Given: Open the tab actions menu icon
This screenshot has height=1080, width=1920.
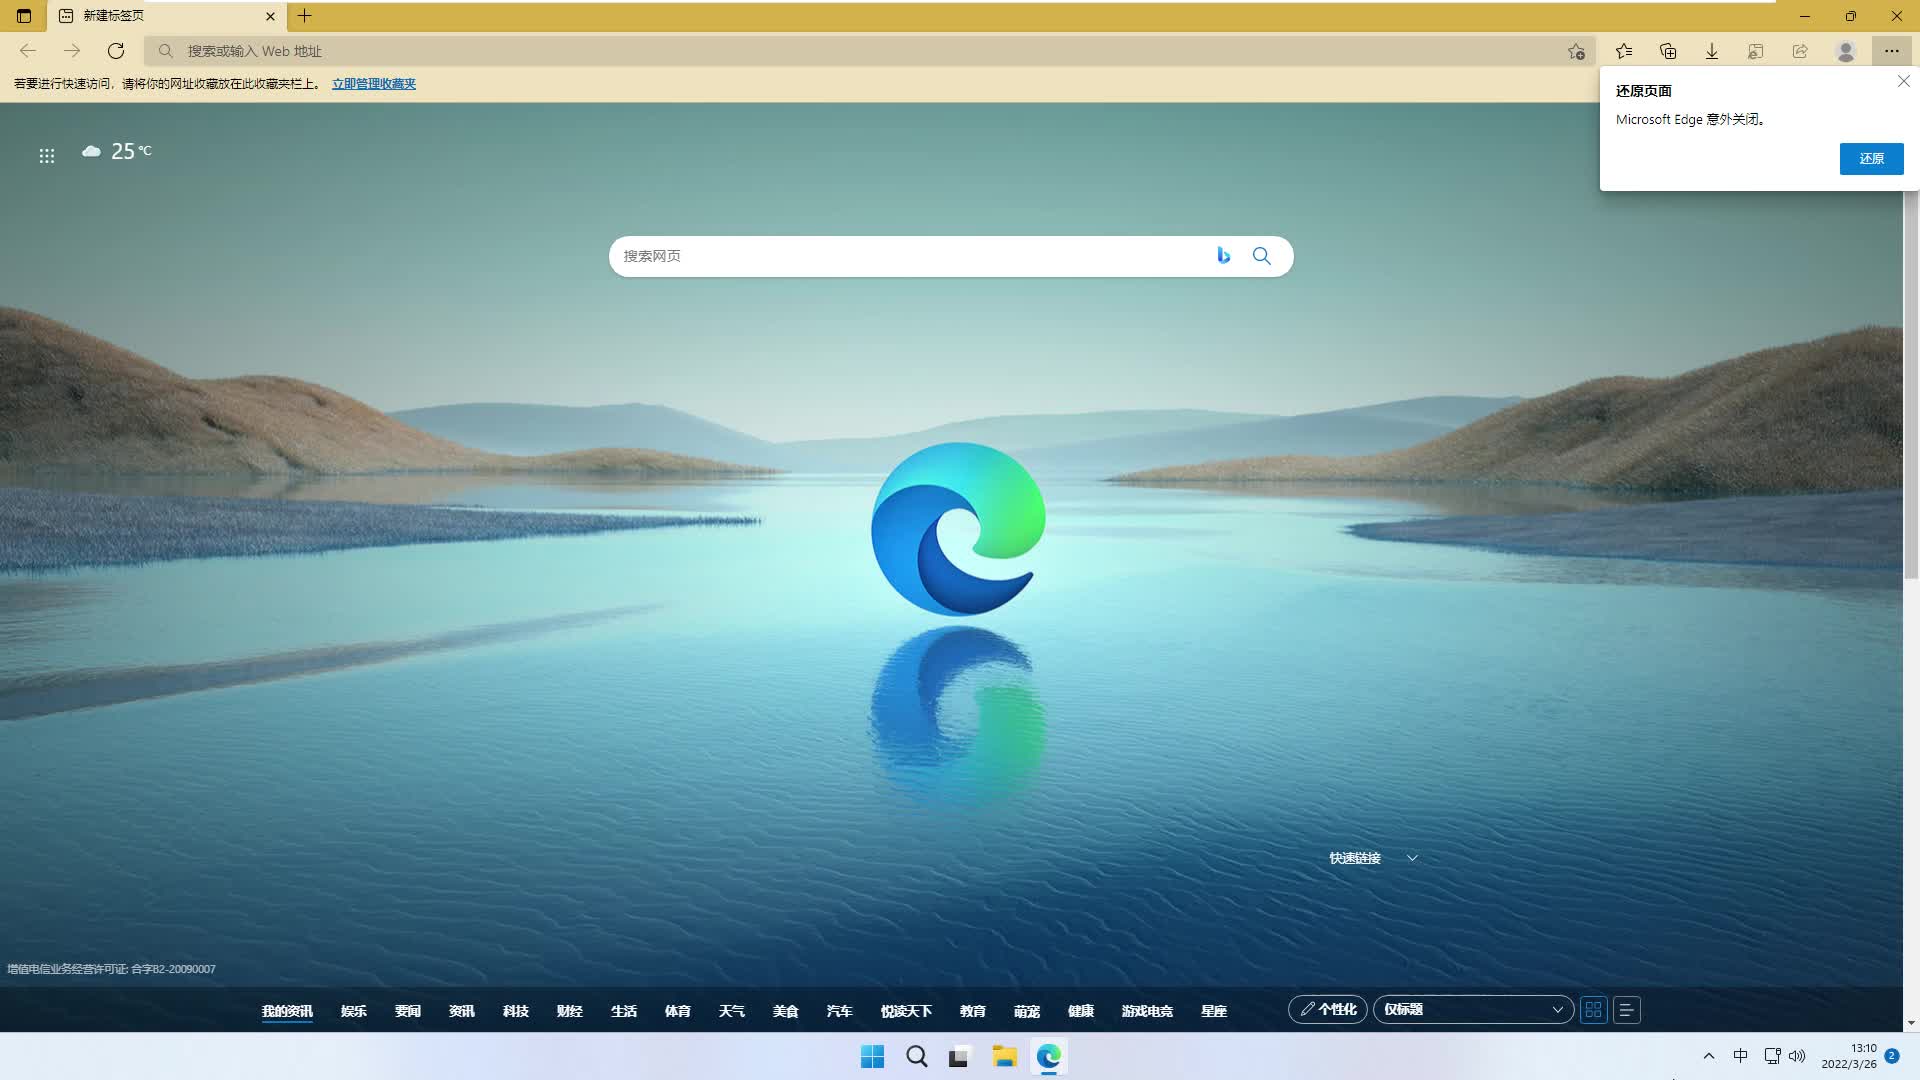Looking at the screenshot, I should (24, 16).
